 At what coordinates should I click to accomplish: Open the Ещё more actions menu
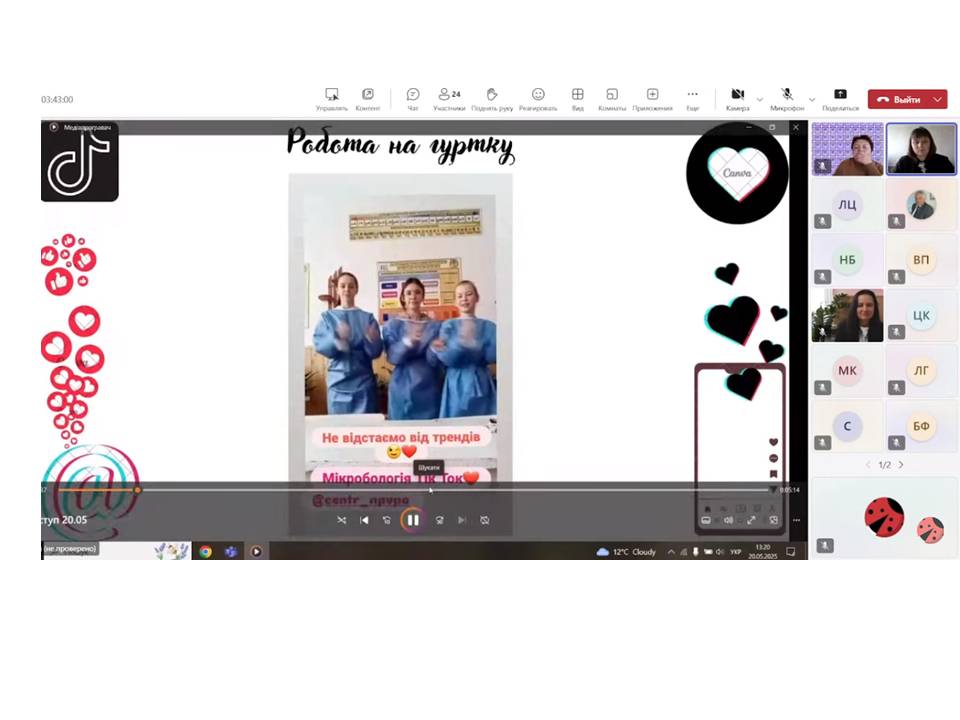pos(692,99)
